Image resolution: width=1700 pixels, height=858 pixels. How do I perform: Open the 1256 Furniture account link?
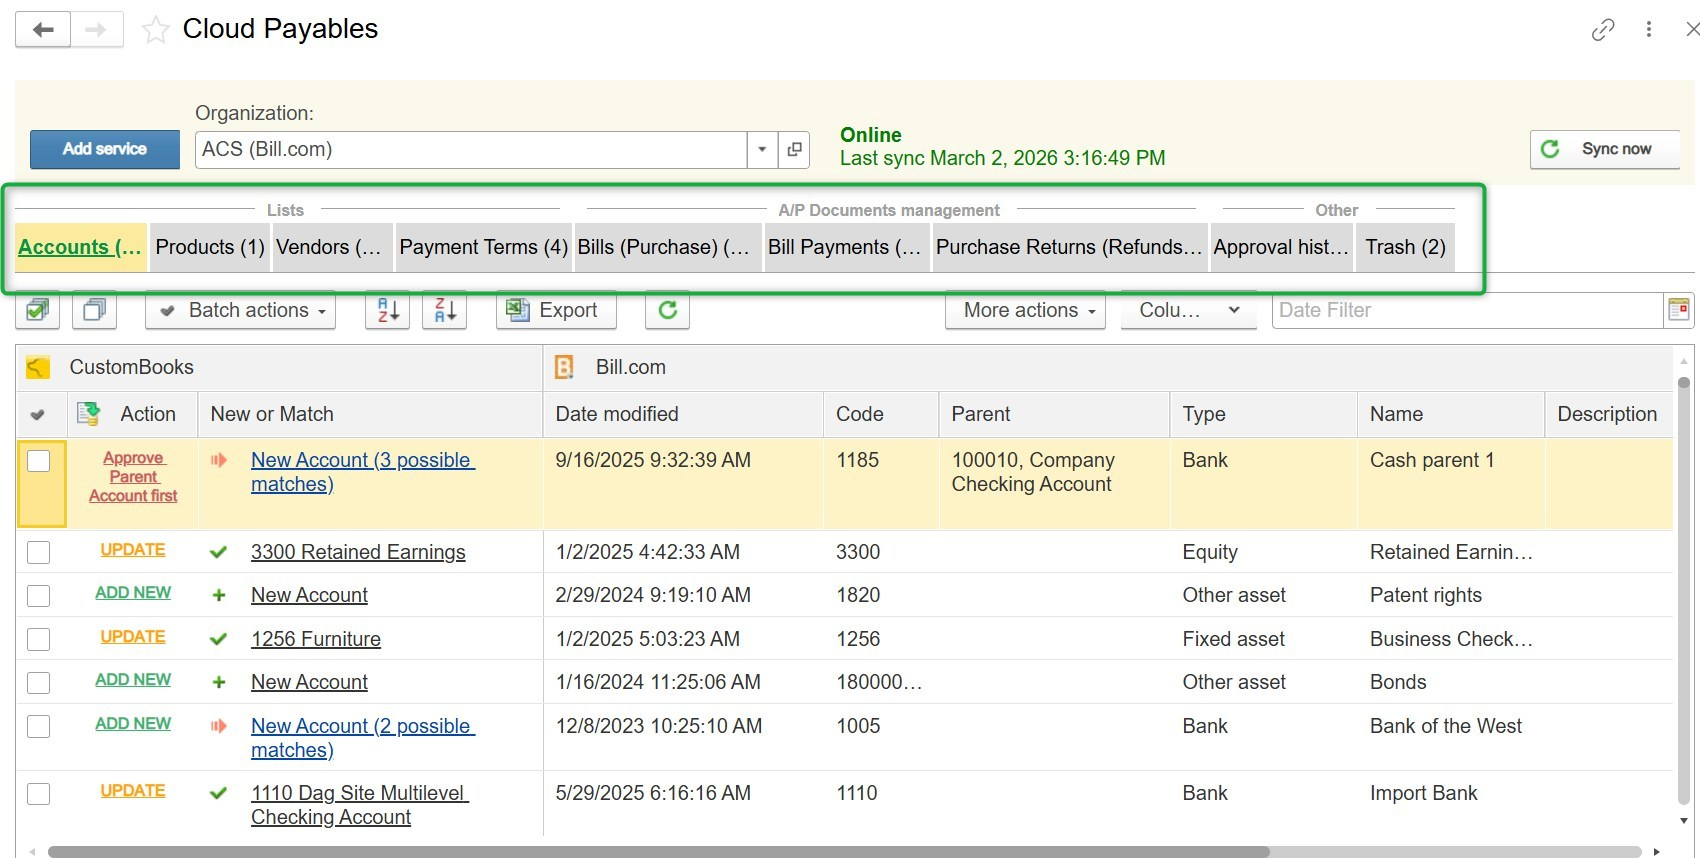pos(316,639)
